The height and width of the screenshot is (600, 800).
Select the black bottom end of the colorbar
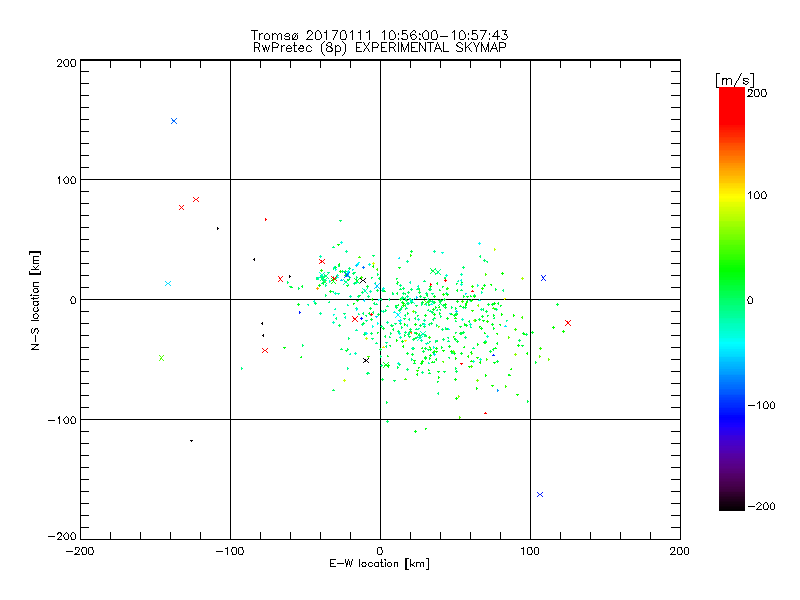[732, 504]
